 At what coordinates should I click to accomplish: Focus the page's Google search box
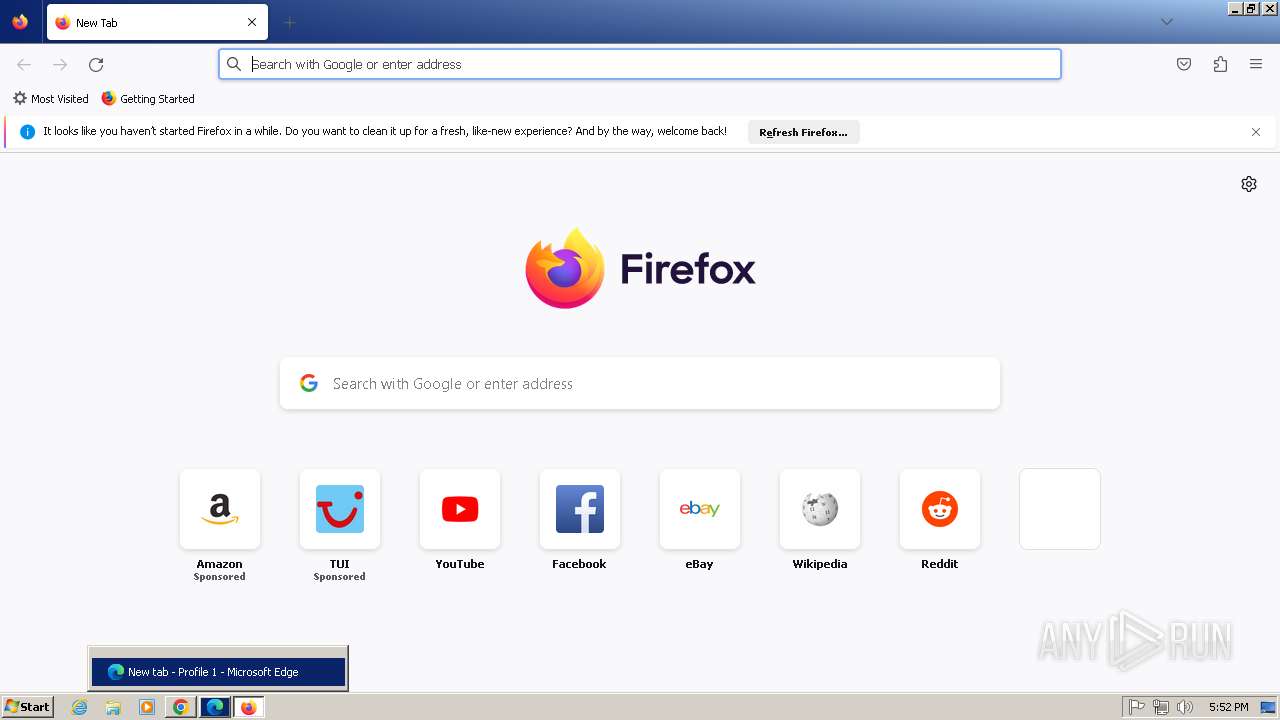(x=640, y=383)
